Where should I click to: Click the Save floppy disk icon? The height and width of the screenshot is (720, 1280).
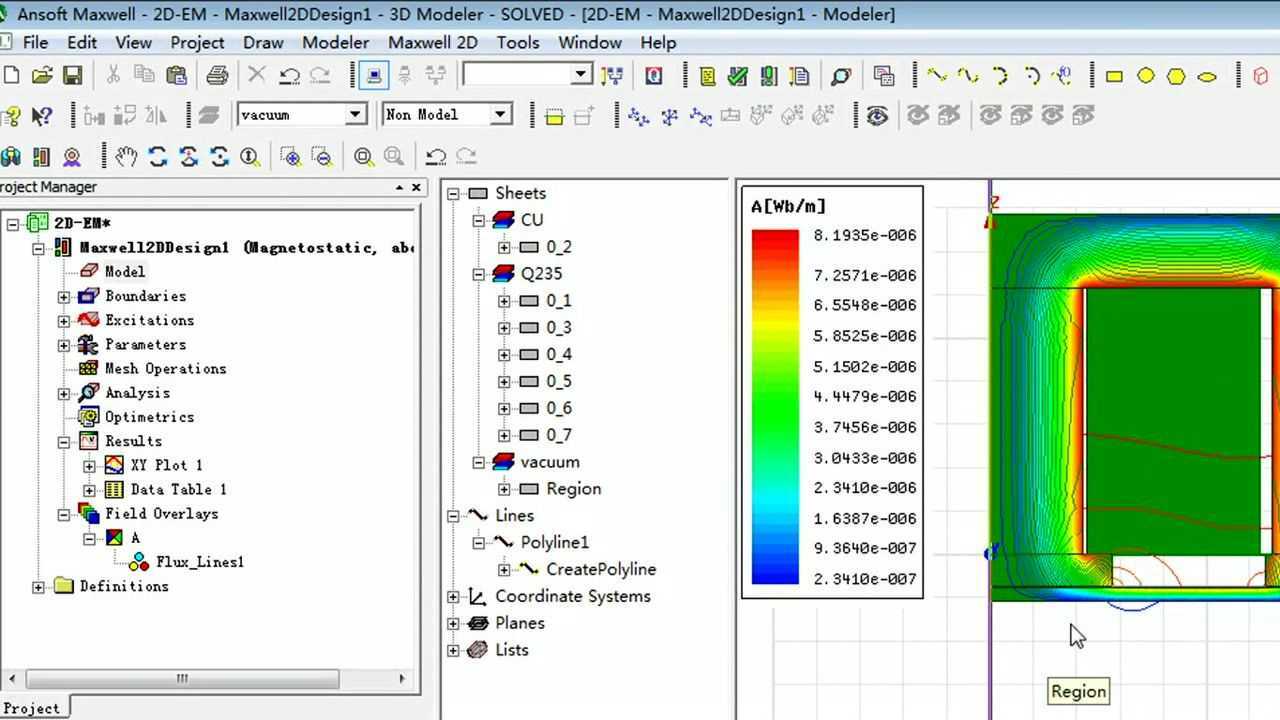[x=72, y=76]
